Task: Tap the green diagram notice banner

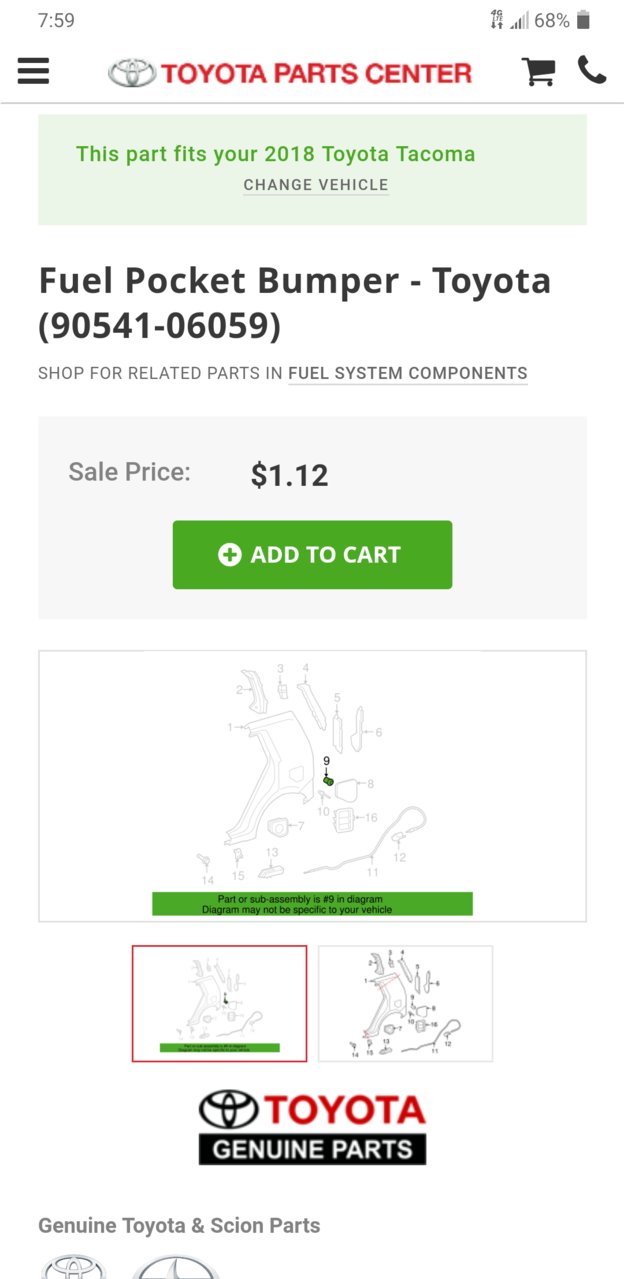Action: (312, 904)
